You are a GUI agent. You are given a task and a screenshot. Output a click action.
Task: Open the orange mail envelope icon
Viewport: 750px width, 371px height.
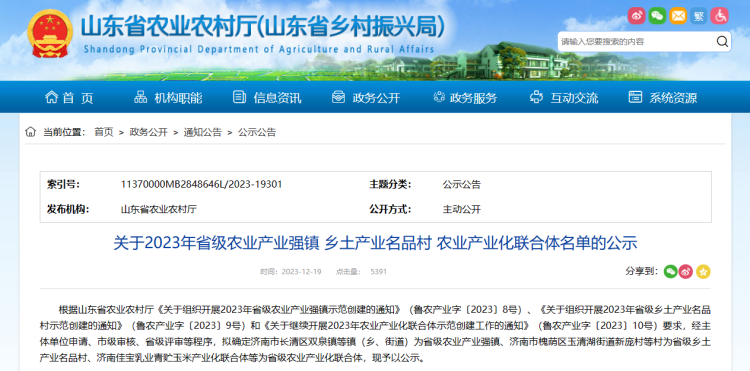678,16
